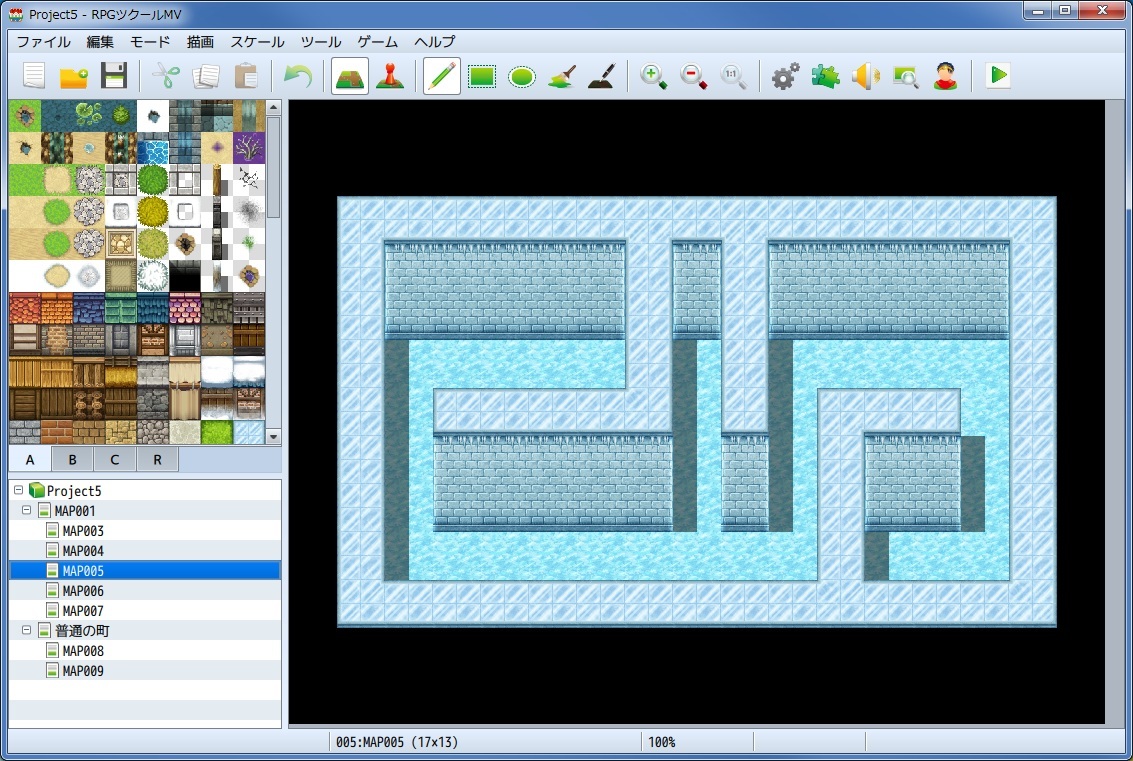This screenshot has width=1133, height=761.
Task: Open the ゲーム menu
Action: point(377,42)
